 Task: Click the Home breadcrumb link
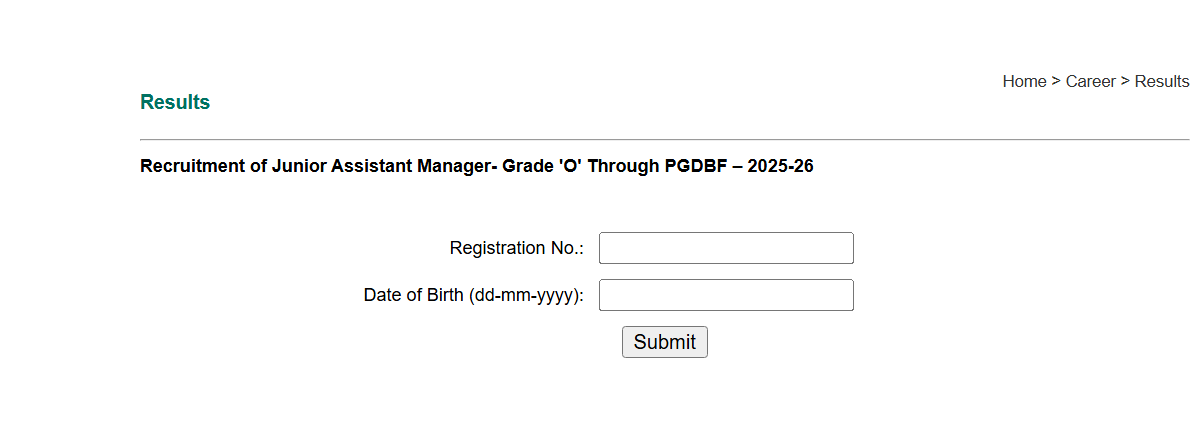coord(1024,81)
